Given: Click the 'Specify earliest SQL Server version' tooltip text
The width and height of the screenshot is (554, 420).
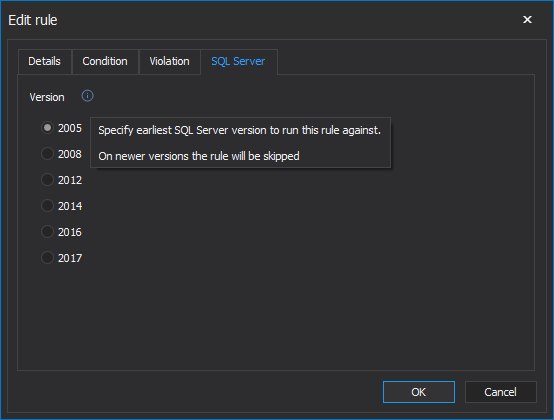Looking at the screenshot, I should click(x=240, y=130).
